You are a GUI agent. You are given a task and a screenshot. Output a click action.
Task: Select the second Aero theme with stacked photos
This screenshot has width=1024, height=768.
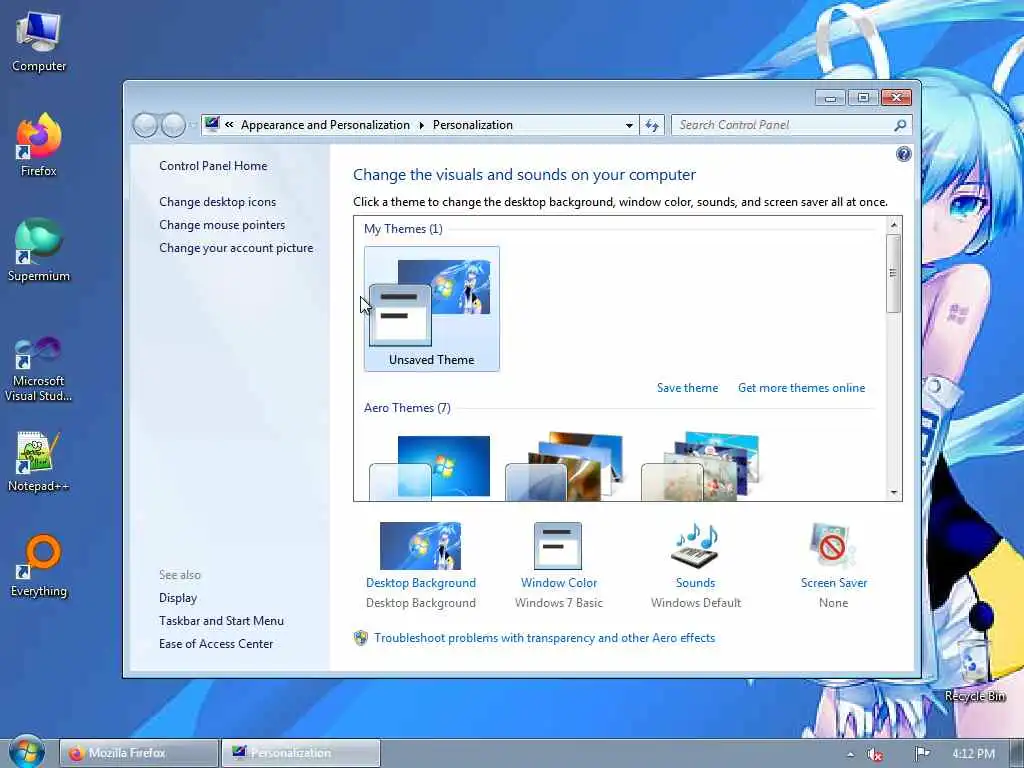pos(566,467)
